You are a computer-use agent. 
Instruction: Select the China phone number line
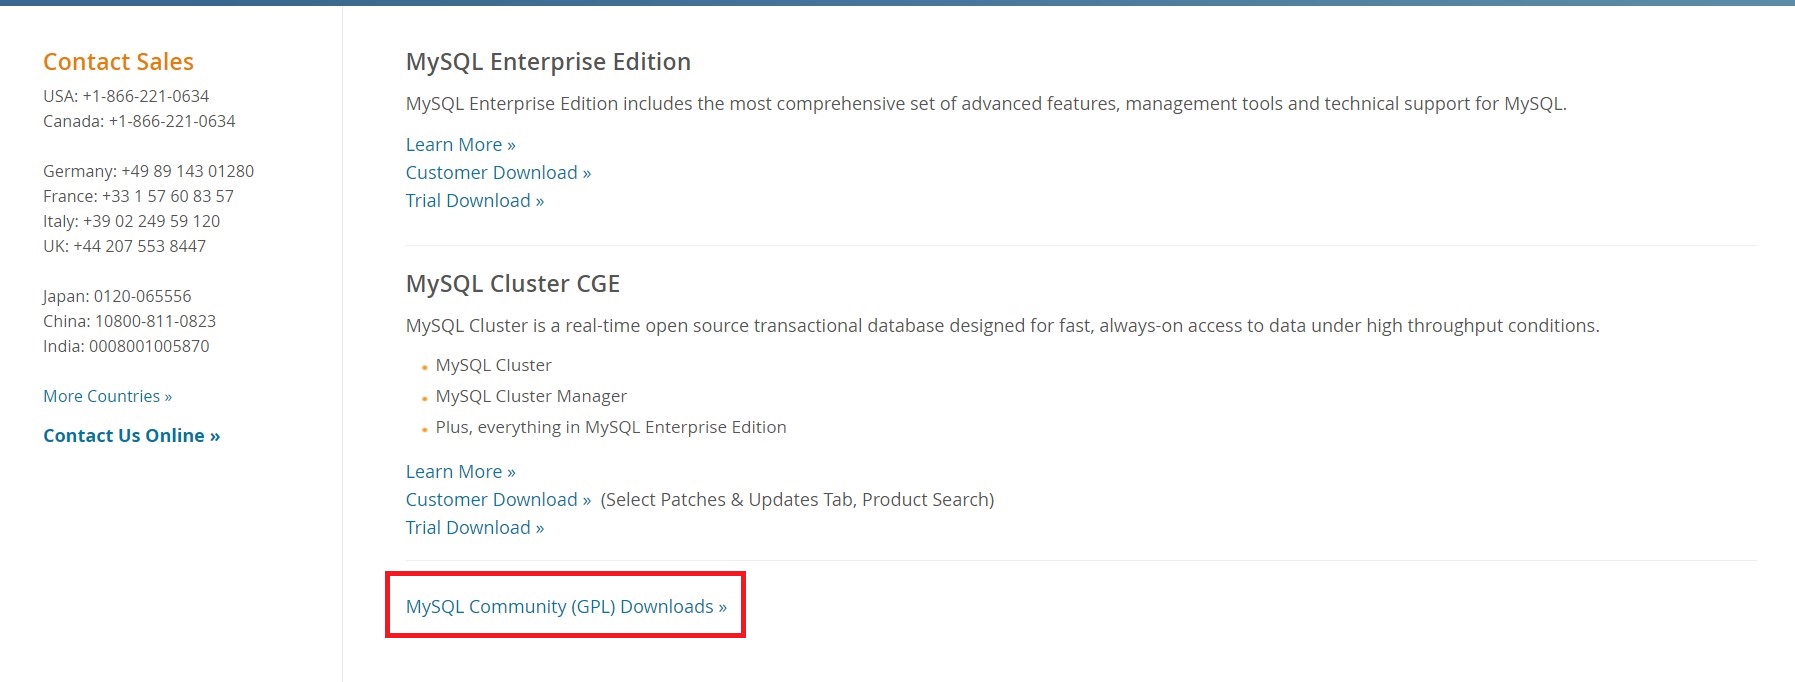[x=129, y=321]
